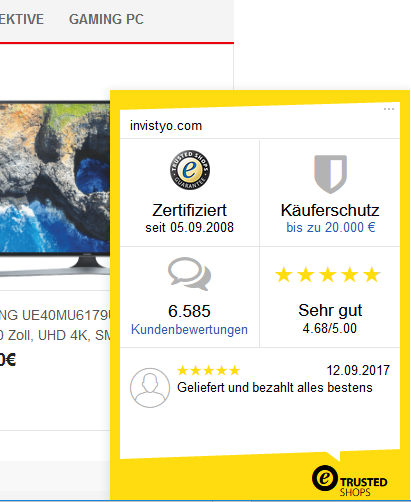Click the Käuferschutz heading
Viewport: 411px width, 502px height.
(330, 210)
